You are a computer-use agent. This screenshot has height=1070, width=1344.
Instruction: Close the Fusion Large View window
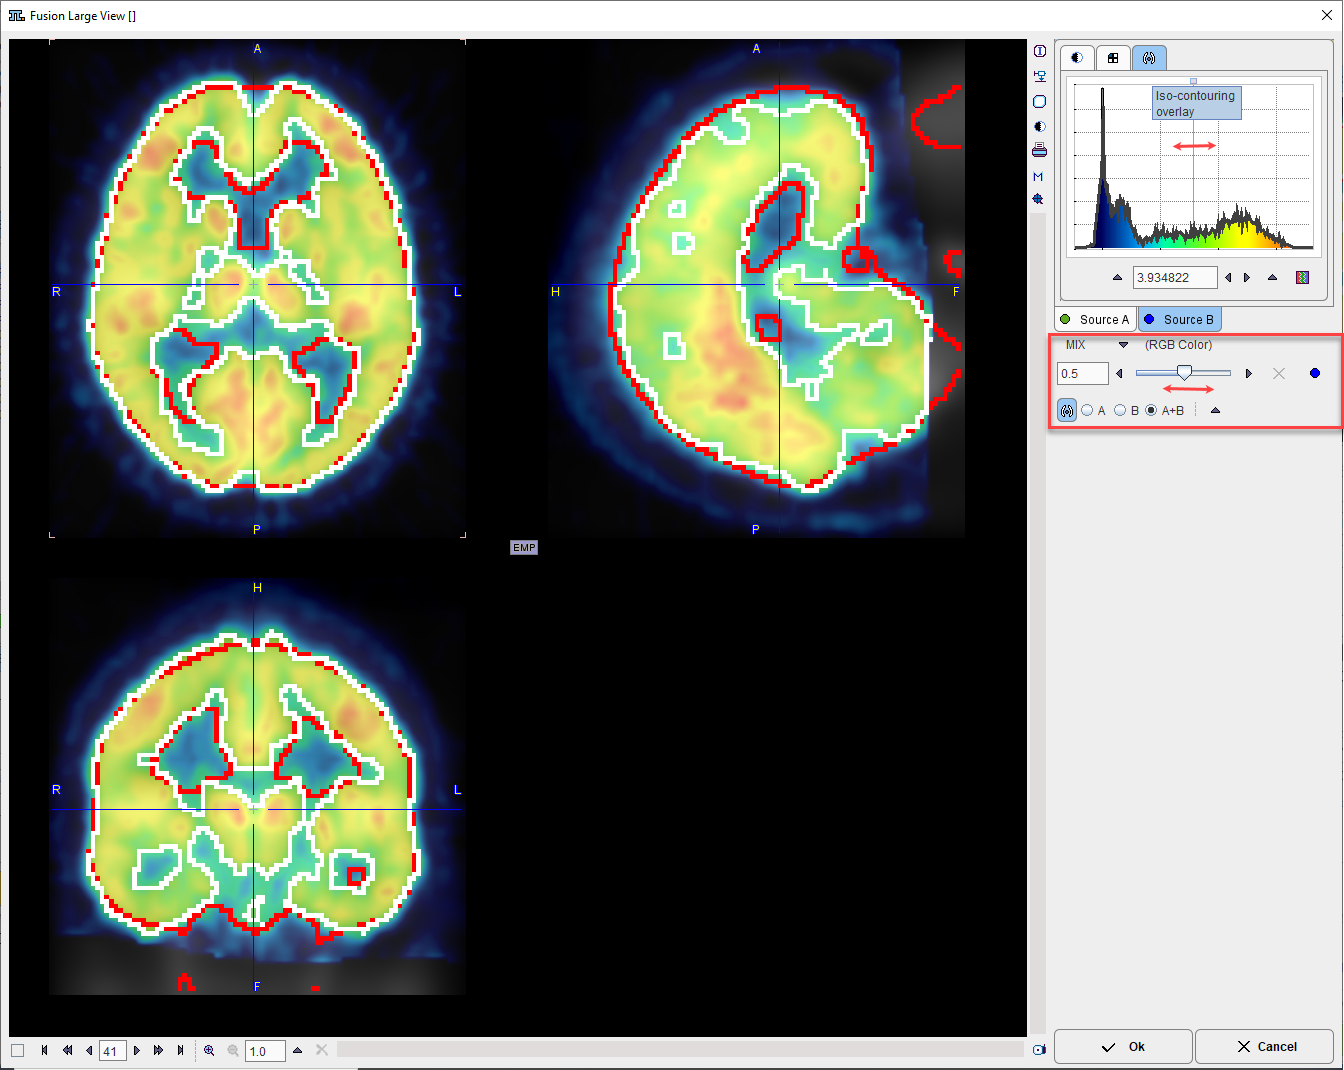[x=1326, y=15]
